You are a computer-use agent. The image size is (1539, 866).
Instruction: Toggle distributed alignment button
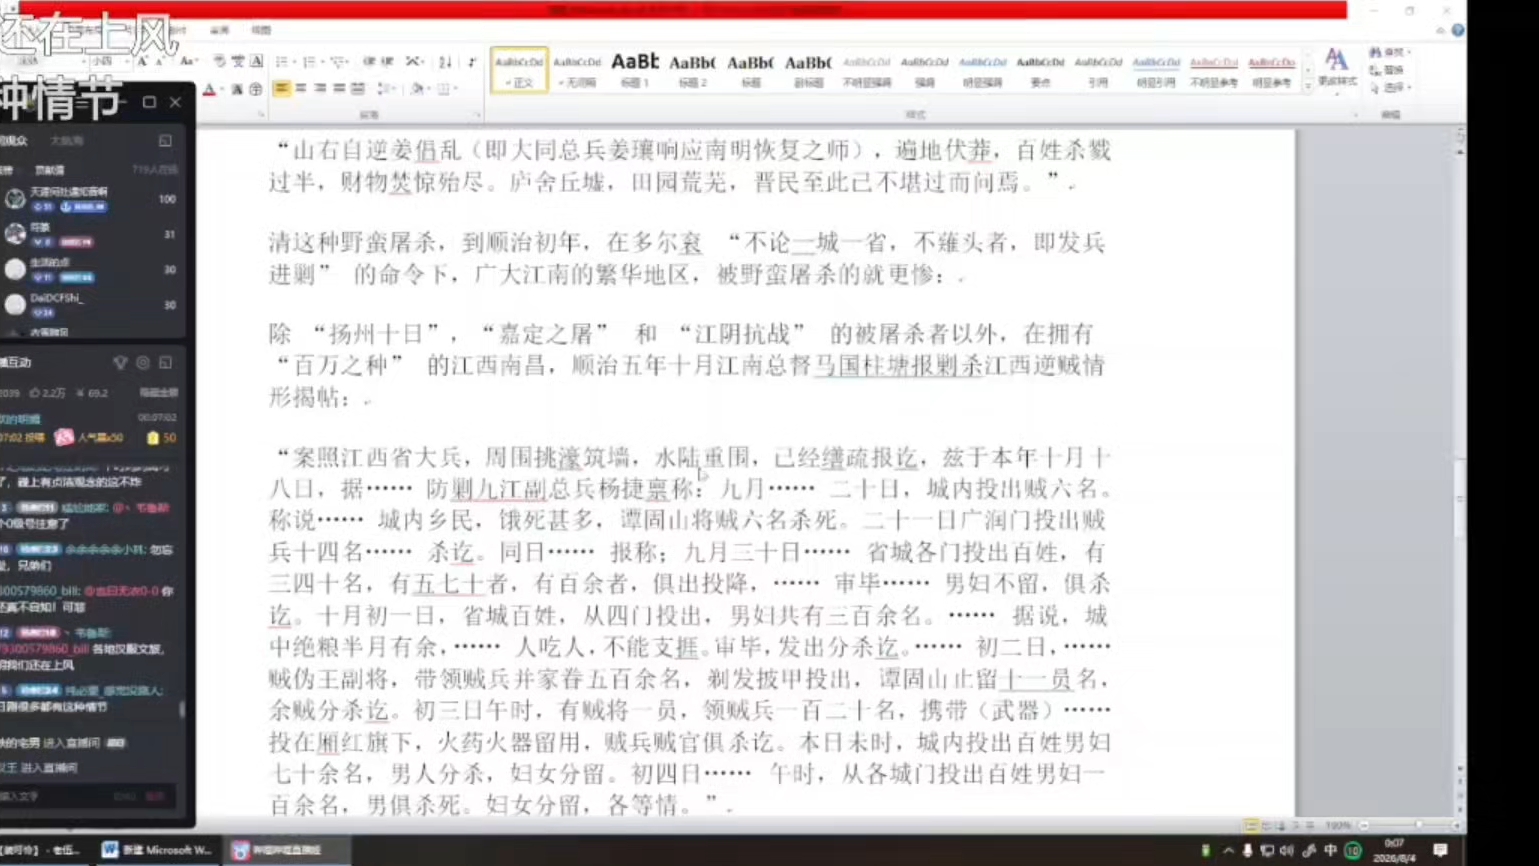[358, 89]
